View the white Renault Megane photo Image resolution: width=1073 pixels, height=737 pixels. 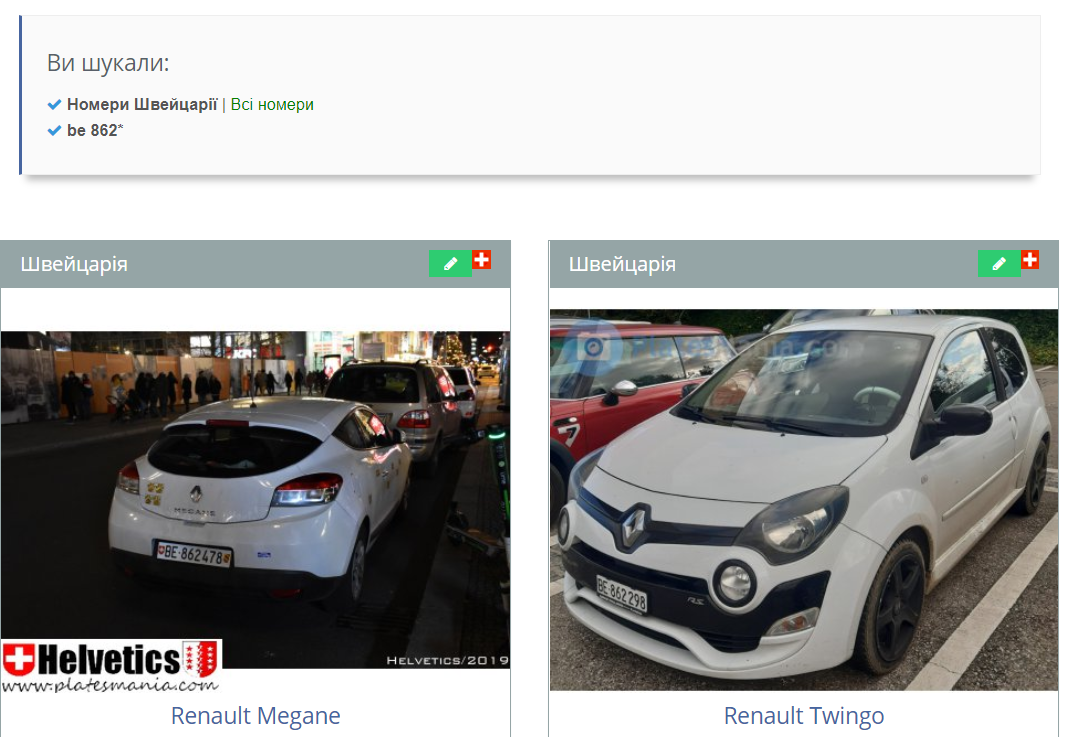coord(255,512)
